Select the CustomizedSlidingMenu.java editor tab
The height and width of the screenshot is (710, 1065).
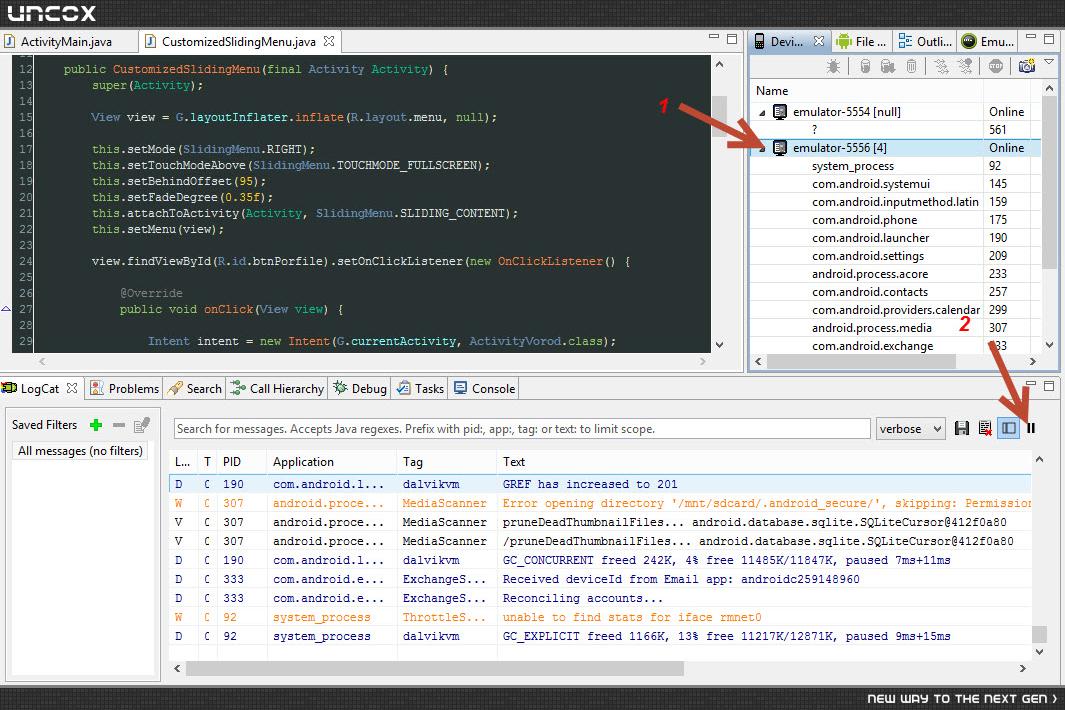click(238, 41)
